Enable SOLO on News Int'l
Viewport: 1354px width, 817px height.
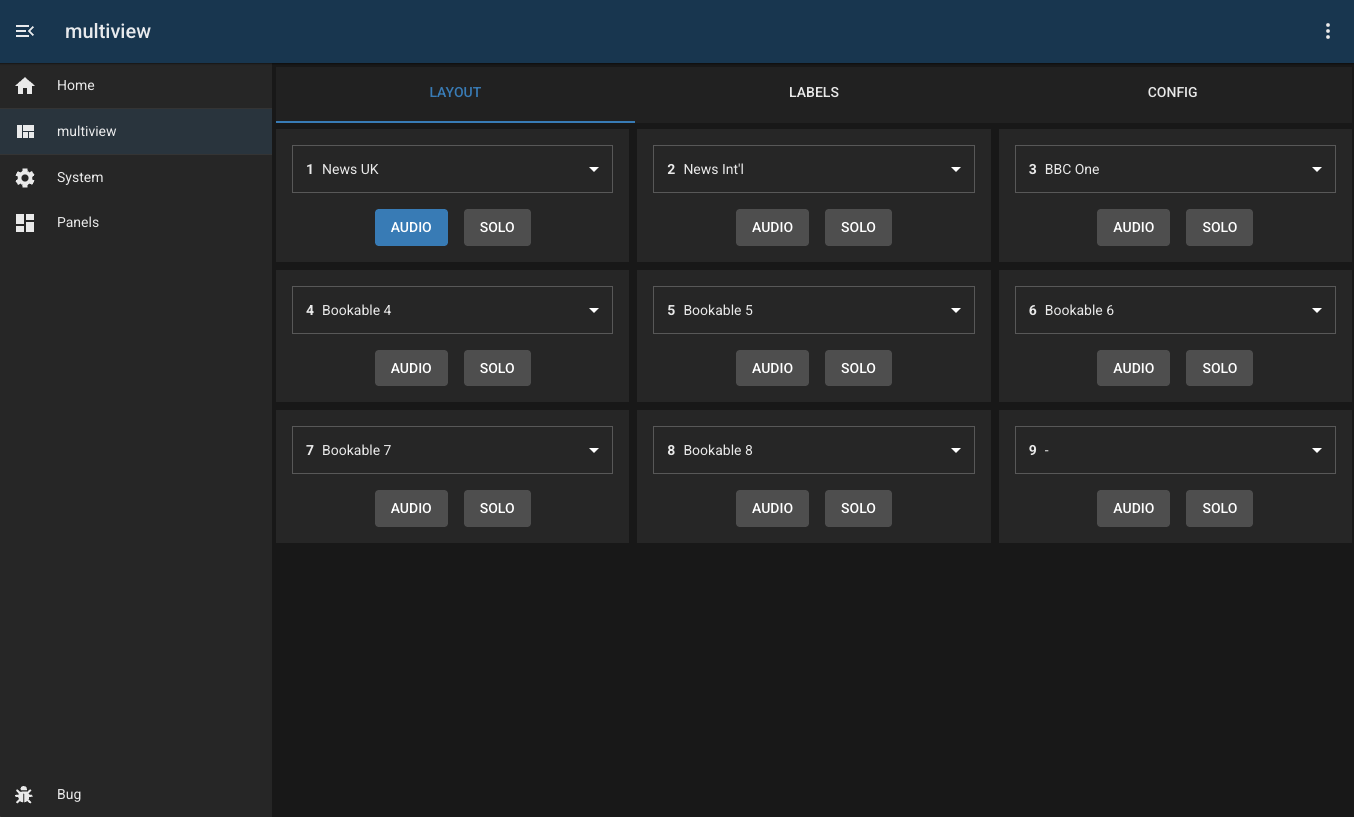click(858, 227)
